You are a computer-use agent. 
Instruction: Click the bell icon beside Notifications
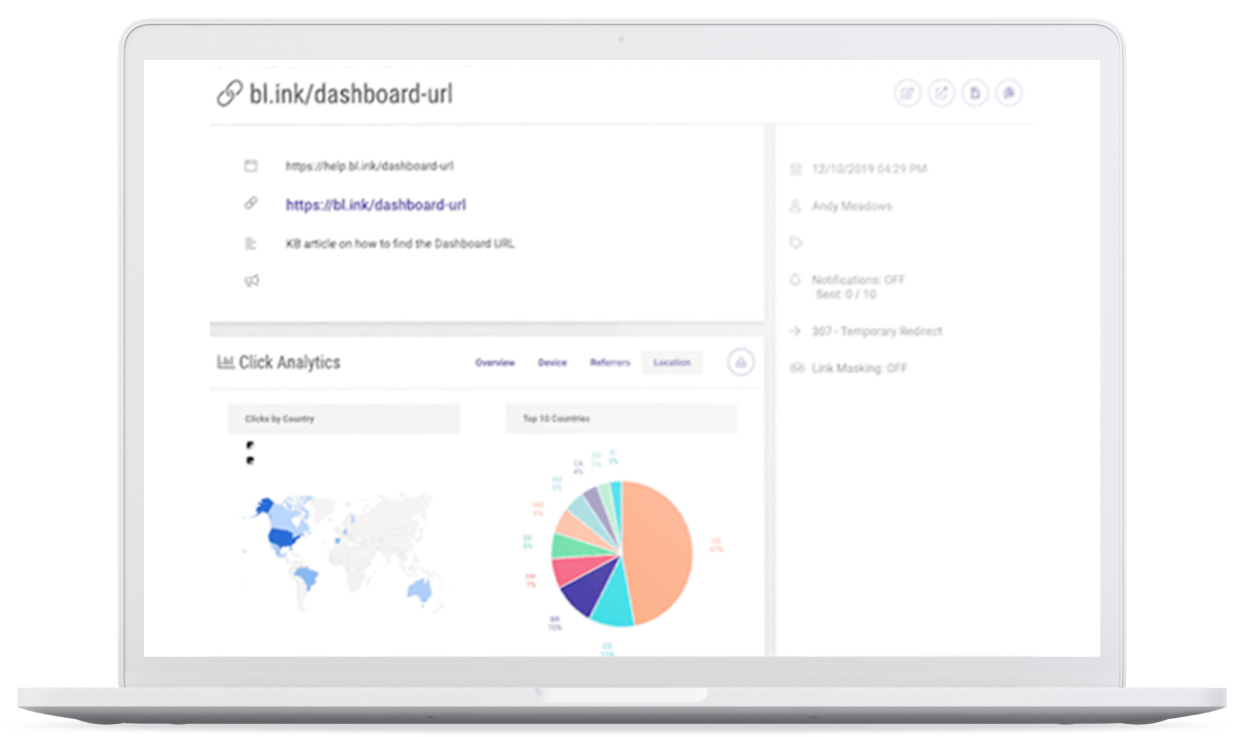point(796,280)
